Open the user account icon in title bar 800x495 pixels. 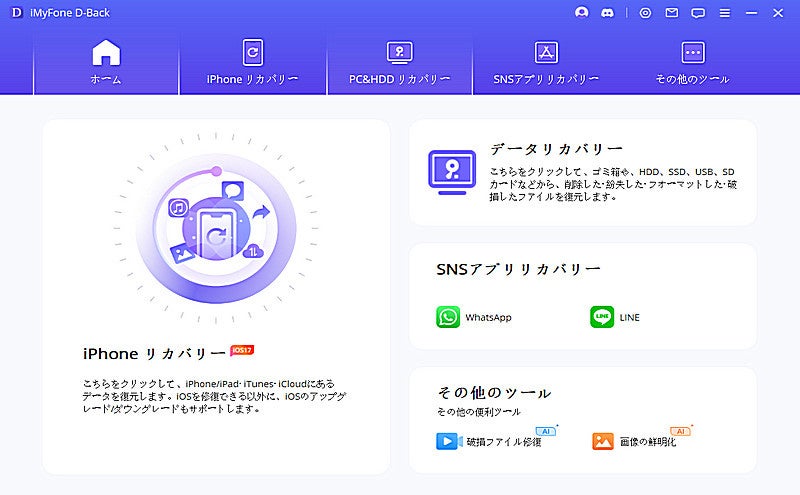(581, 13)
